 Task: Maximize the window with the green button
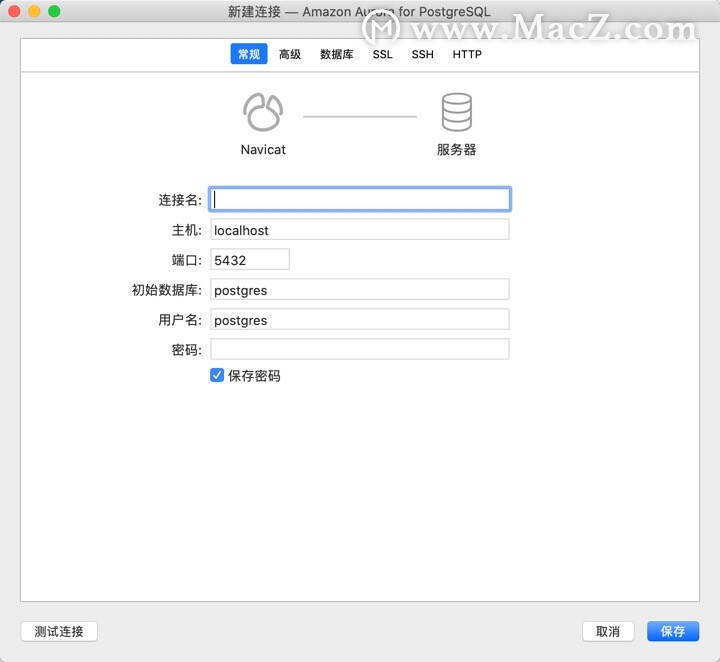(x=54, y=11)
